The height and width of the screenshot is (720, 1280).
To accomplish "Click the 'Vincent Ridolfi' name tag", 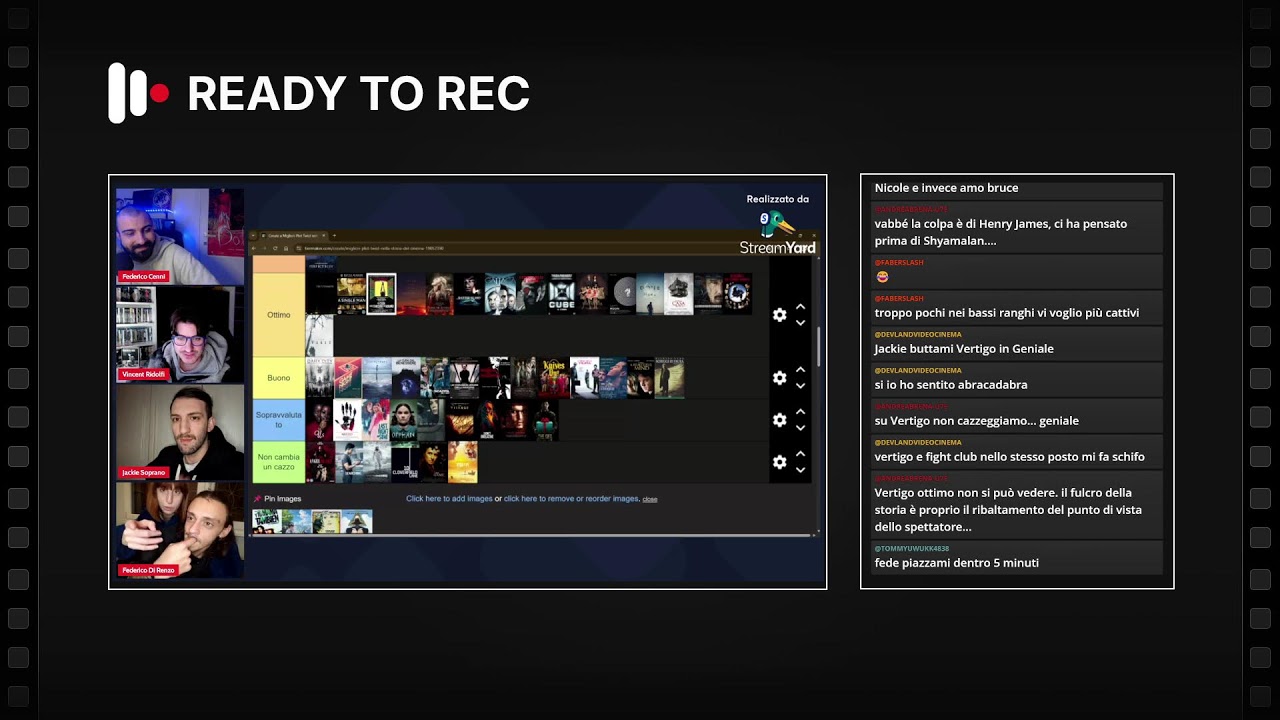I will (x=143, y=374).
